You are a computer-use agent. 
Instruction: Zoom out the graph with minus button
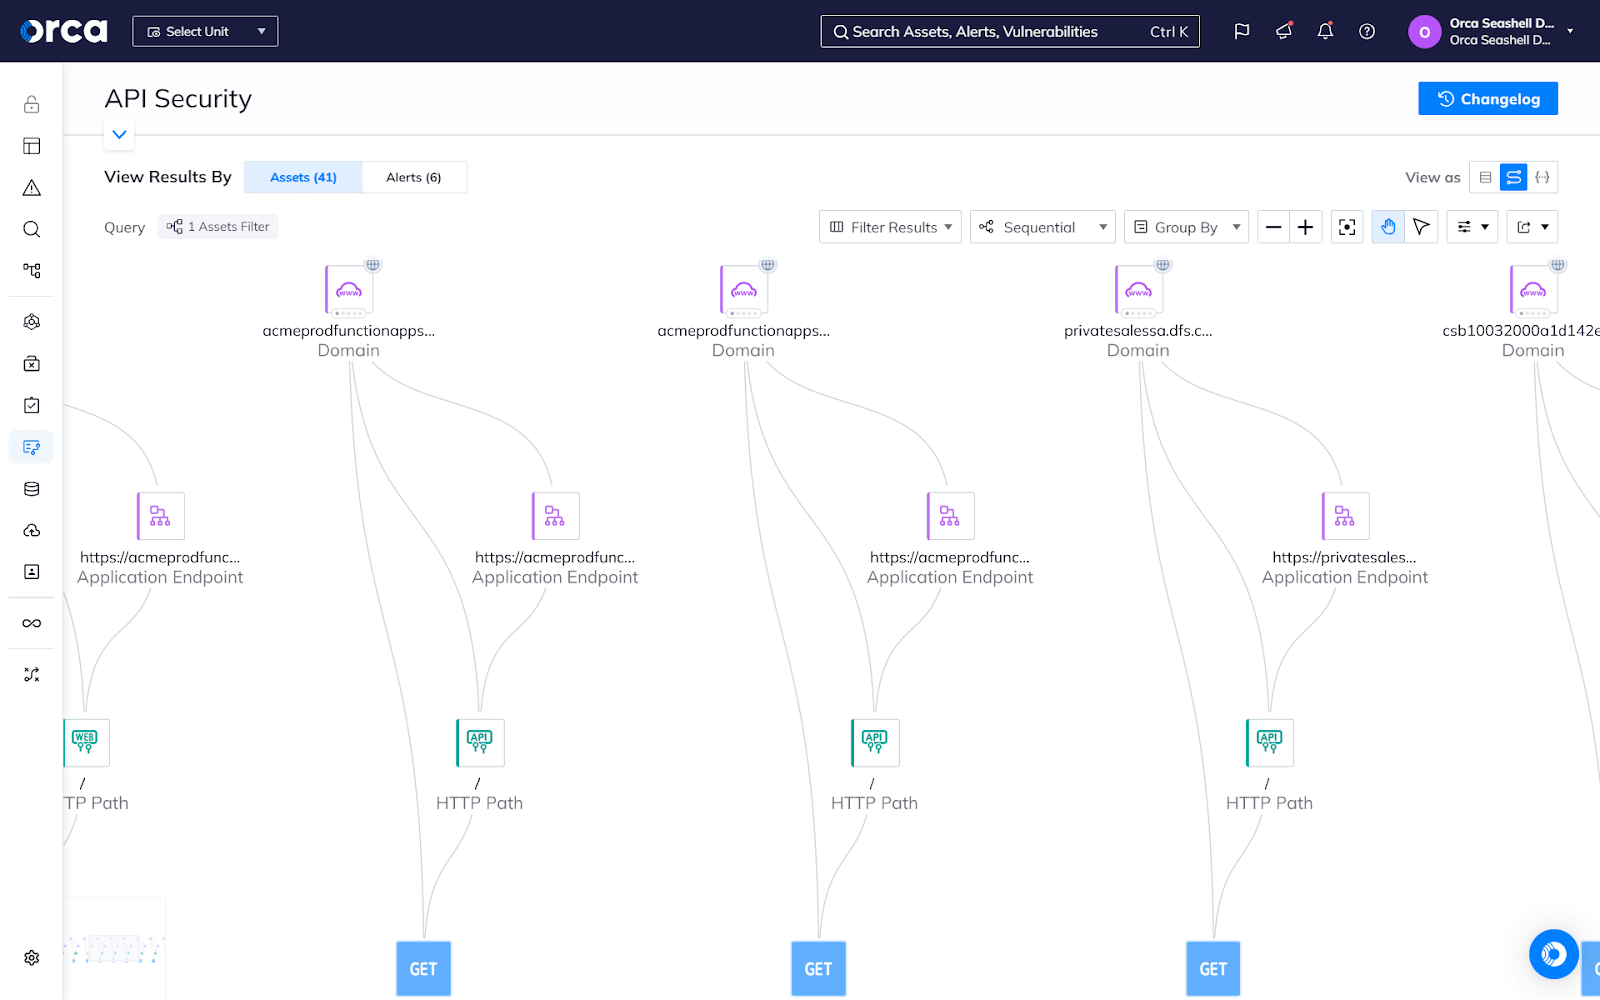(x=1273, y=227)
